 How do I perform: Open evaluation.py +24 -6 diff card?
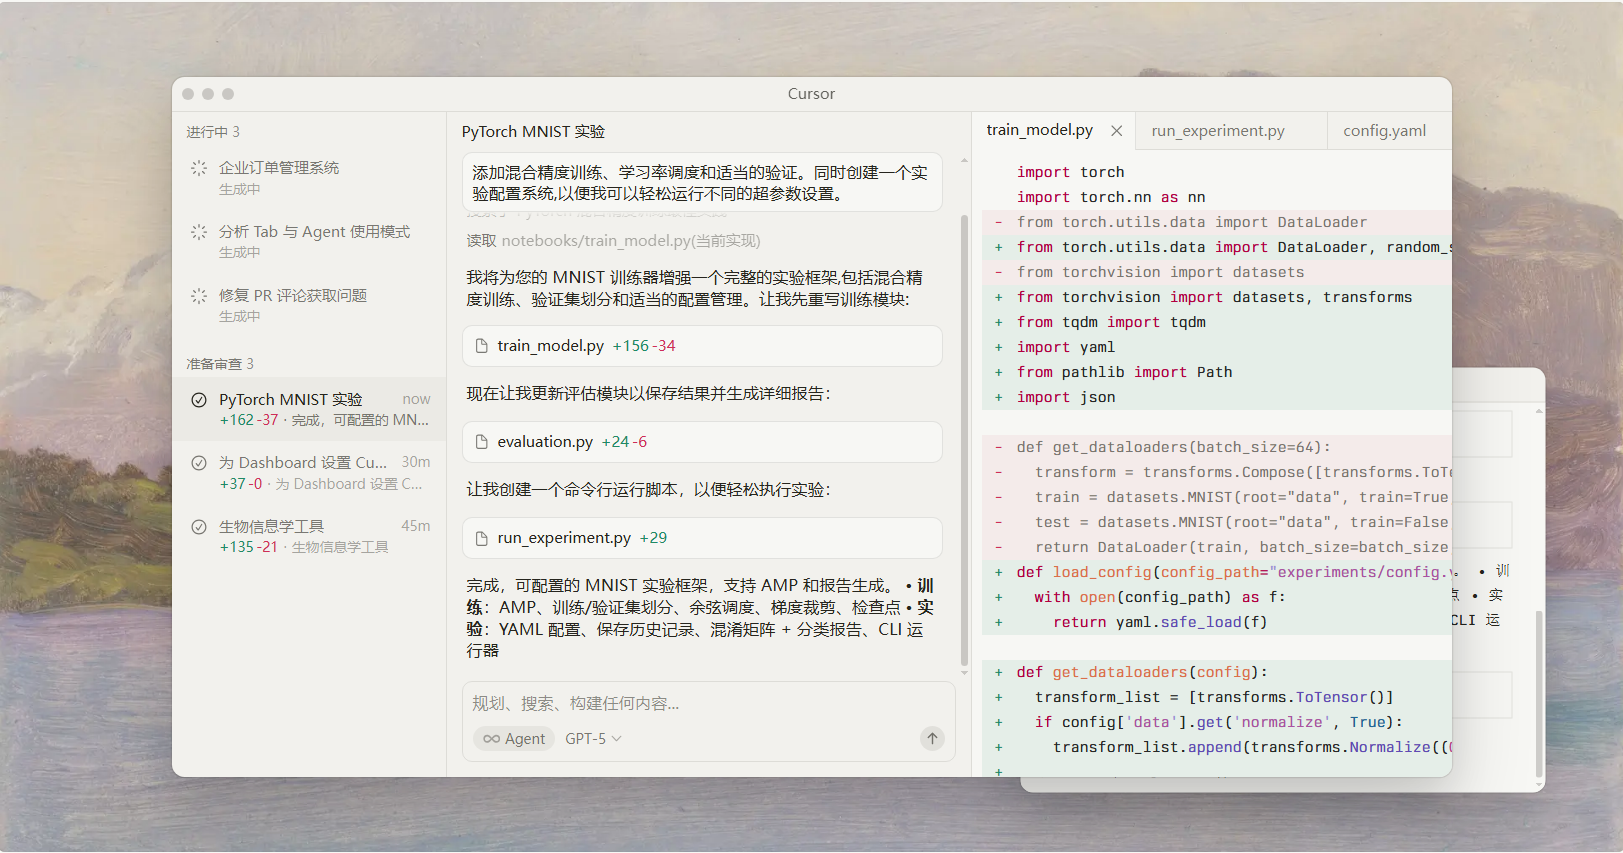702,442
